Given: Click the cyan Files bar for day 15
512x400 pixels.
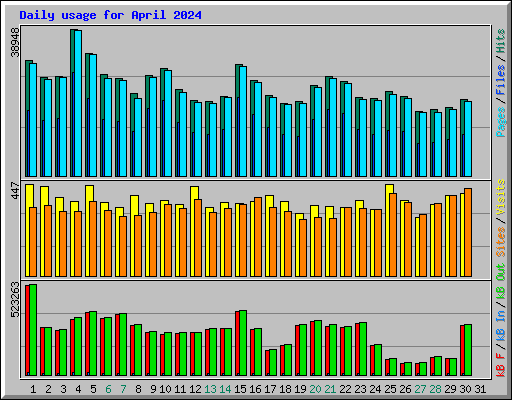Looking at the screenshot, I should [243, 121].
